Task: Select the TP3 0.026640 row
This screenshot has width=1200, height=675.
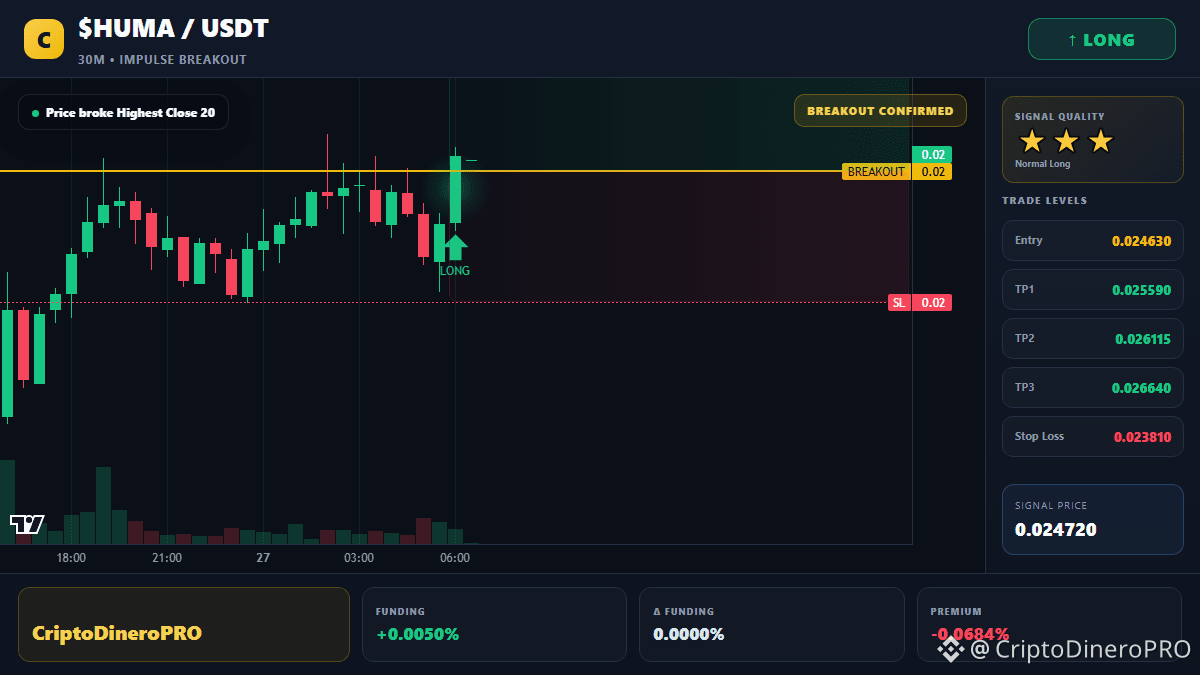Action: coord(1092,387)
